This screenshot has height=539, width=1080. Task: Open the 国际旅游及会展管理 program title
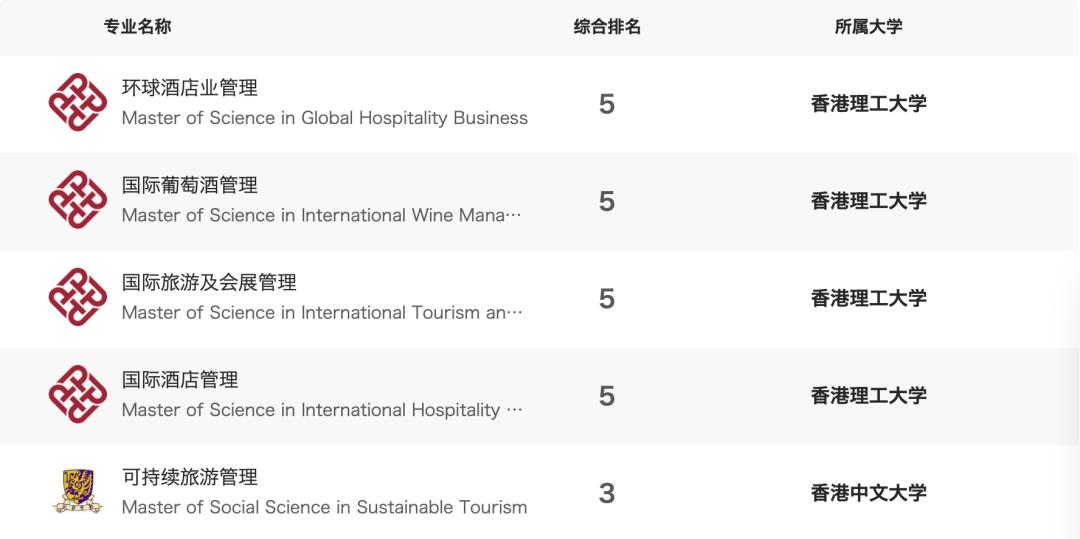pos(209,282)
